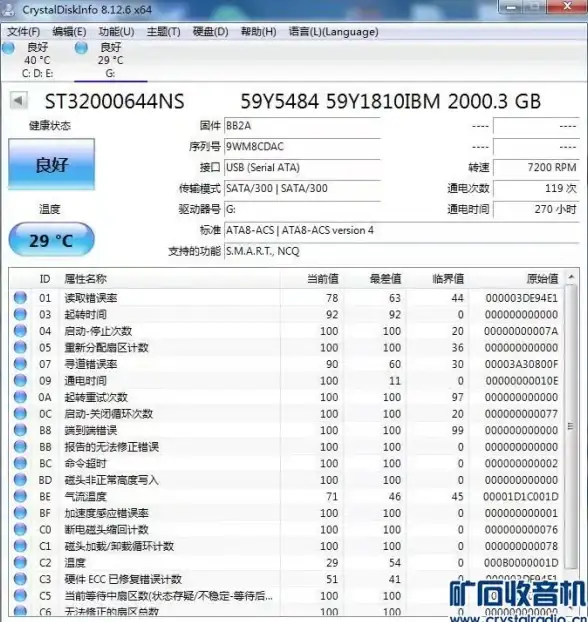Click the power-on hours 270 小时 field
588x622 pixels.
pos(536,209)
